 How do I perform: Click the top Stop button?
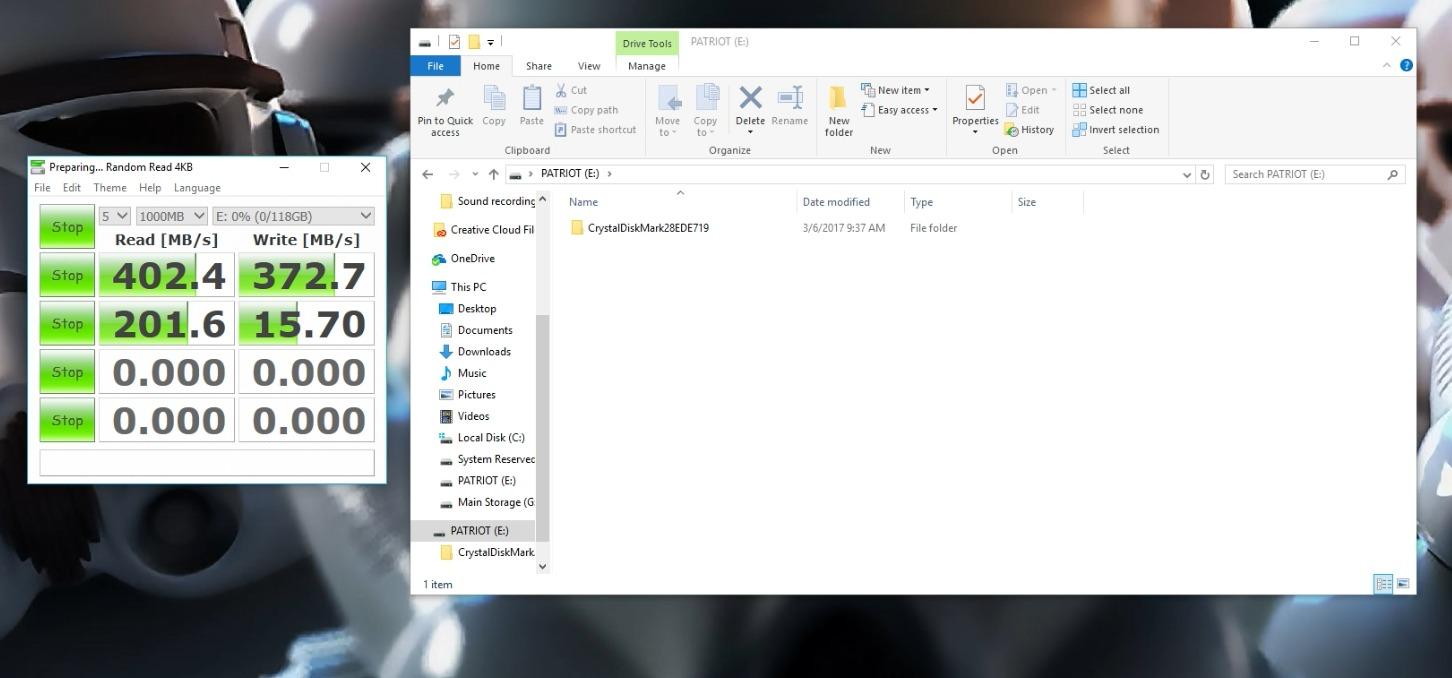coord(67,227)
